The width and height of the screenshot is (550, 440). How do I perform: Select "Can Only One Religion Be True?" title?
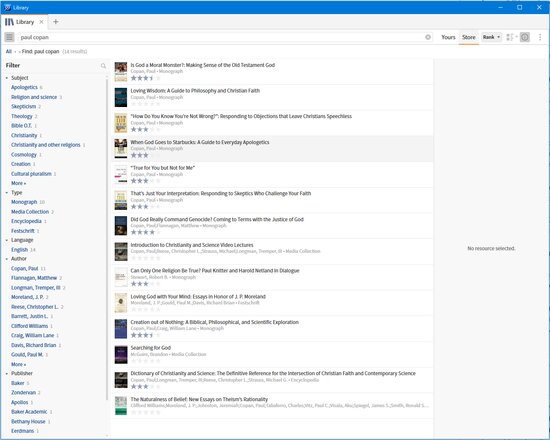click(215, 271)
